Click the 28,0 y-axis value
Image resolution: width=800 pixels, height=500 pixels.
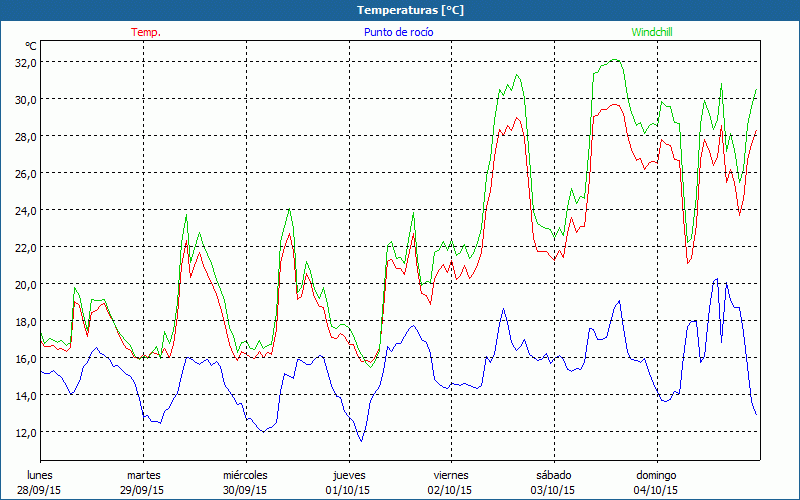[x=25, y=136]
